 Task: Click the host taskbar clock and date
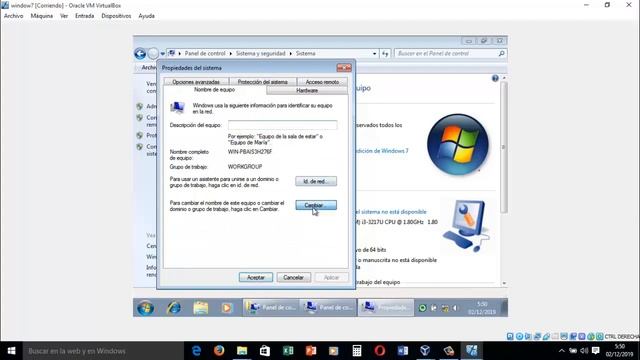coord(620,351)
